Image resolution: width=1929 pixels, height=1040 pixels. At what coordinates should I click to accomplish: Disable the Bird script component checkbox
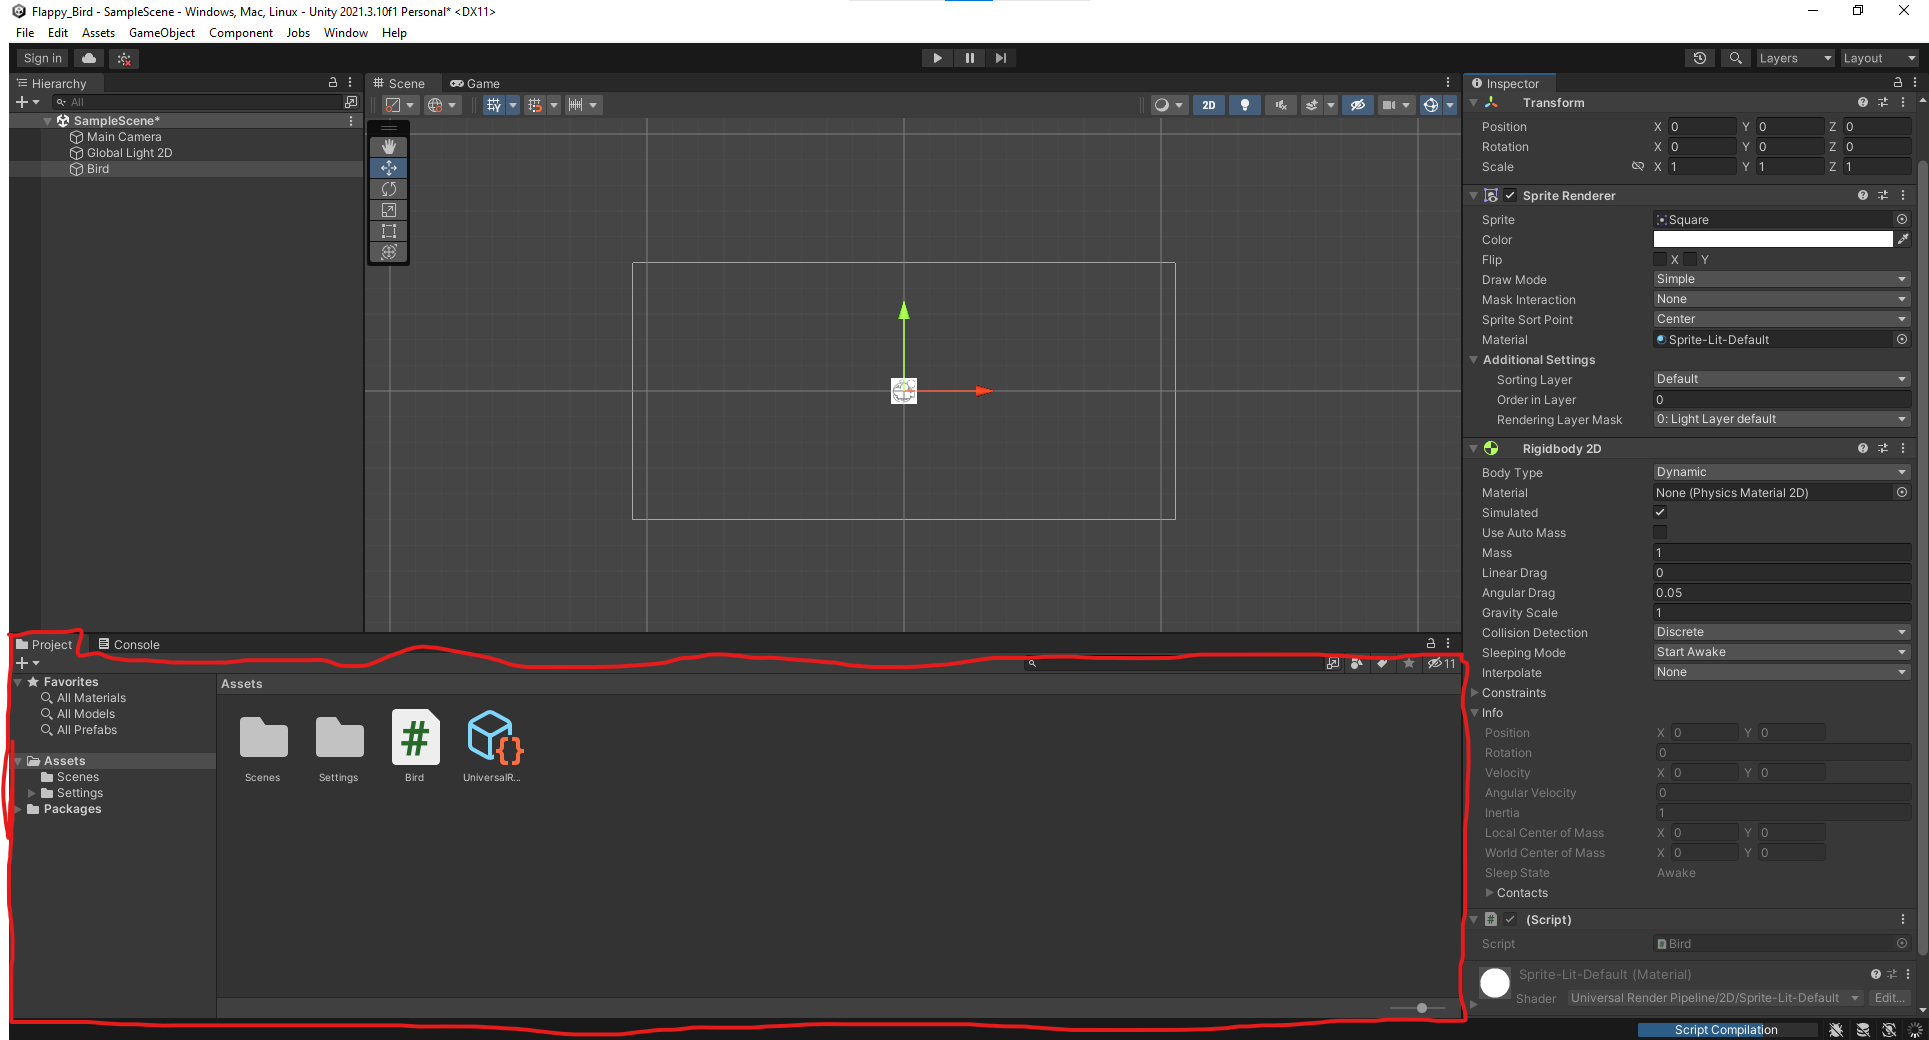point(1510,919)
